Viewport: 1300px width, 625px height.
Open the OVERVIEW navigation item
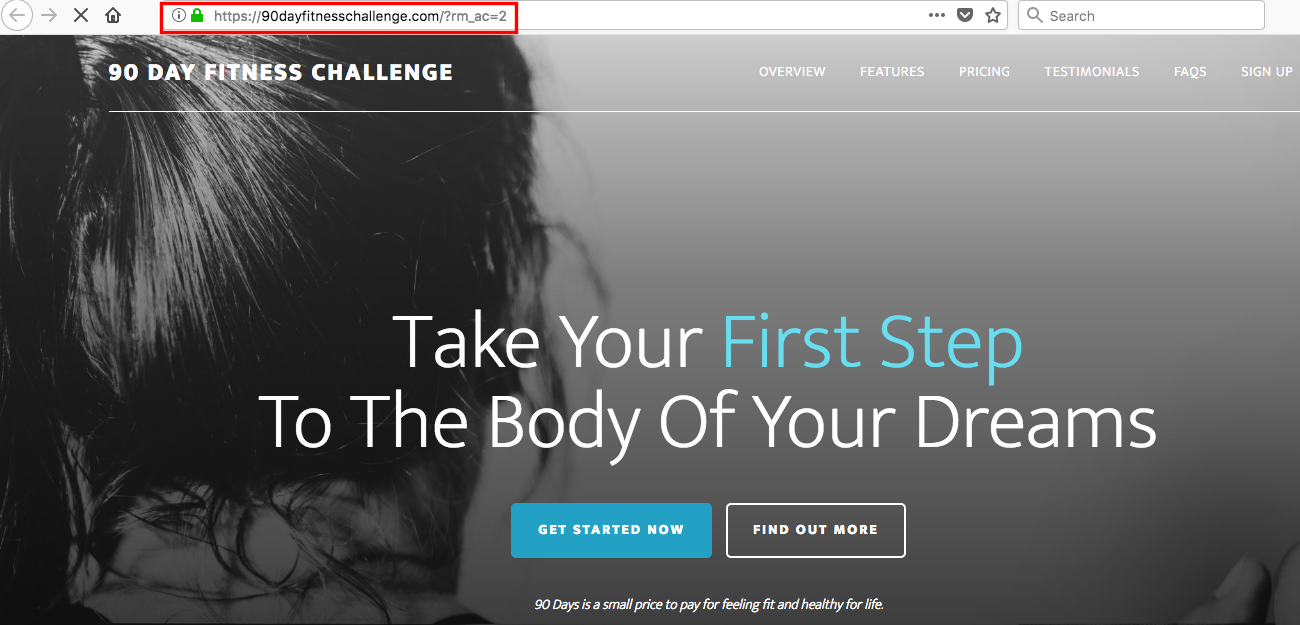pos(792,72)
